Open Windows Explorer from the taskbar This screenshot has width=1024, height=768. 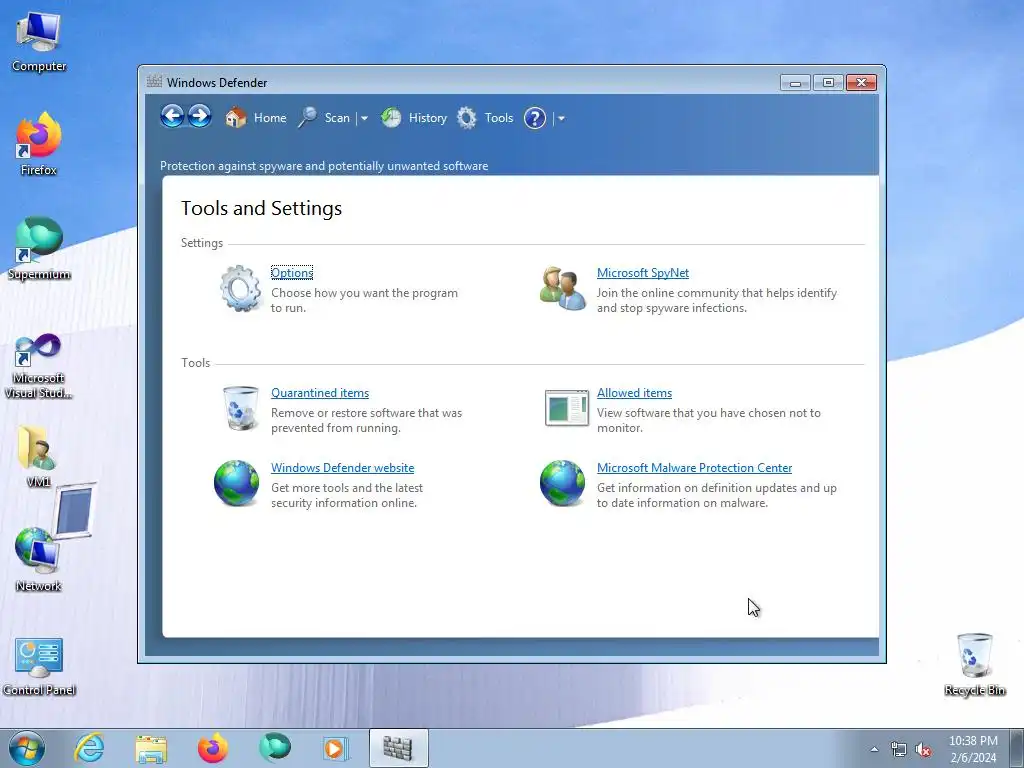click(x=152, y=748)
